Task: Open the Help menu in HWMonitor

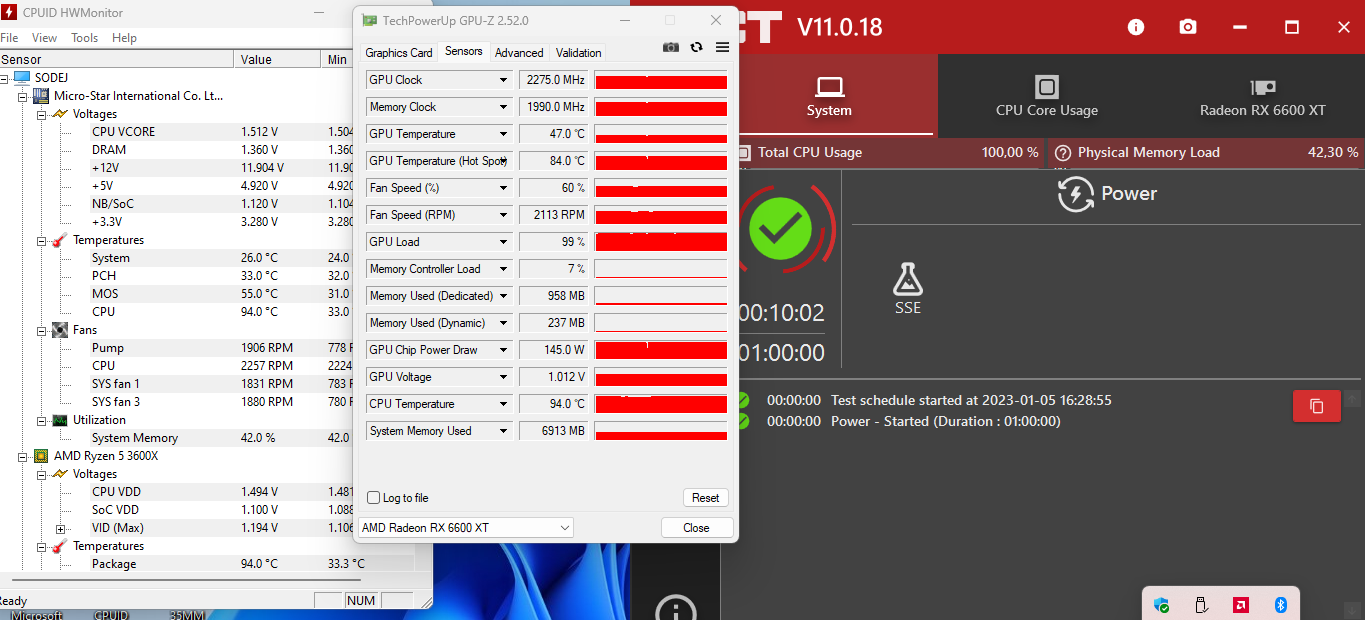Action: coord(124,38)
